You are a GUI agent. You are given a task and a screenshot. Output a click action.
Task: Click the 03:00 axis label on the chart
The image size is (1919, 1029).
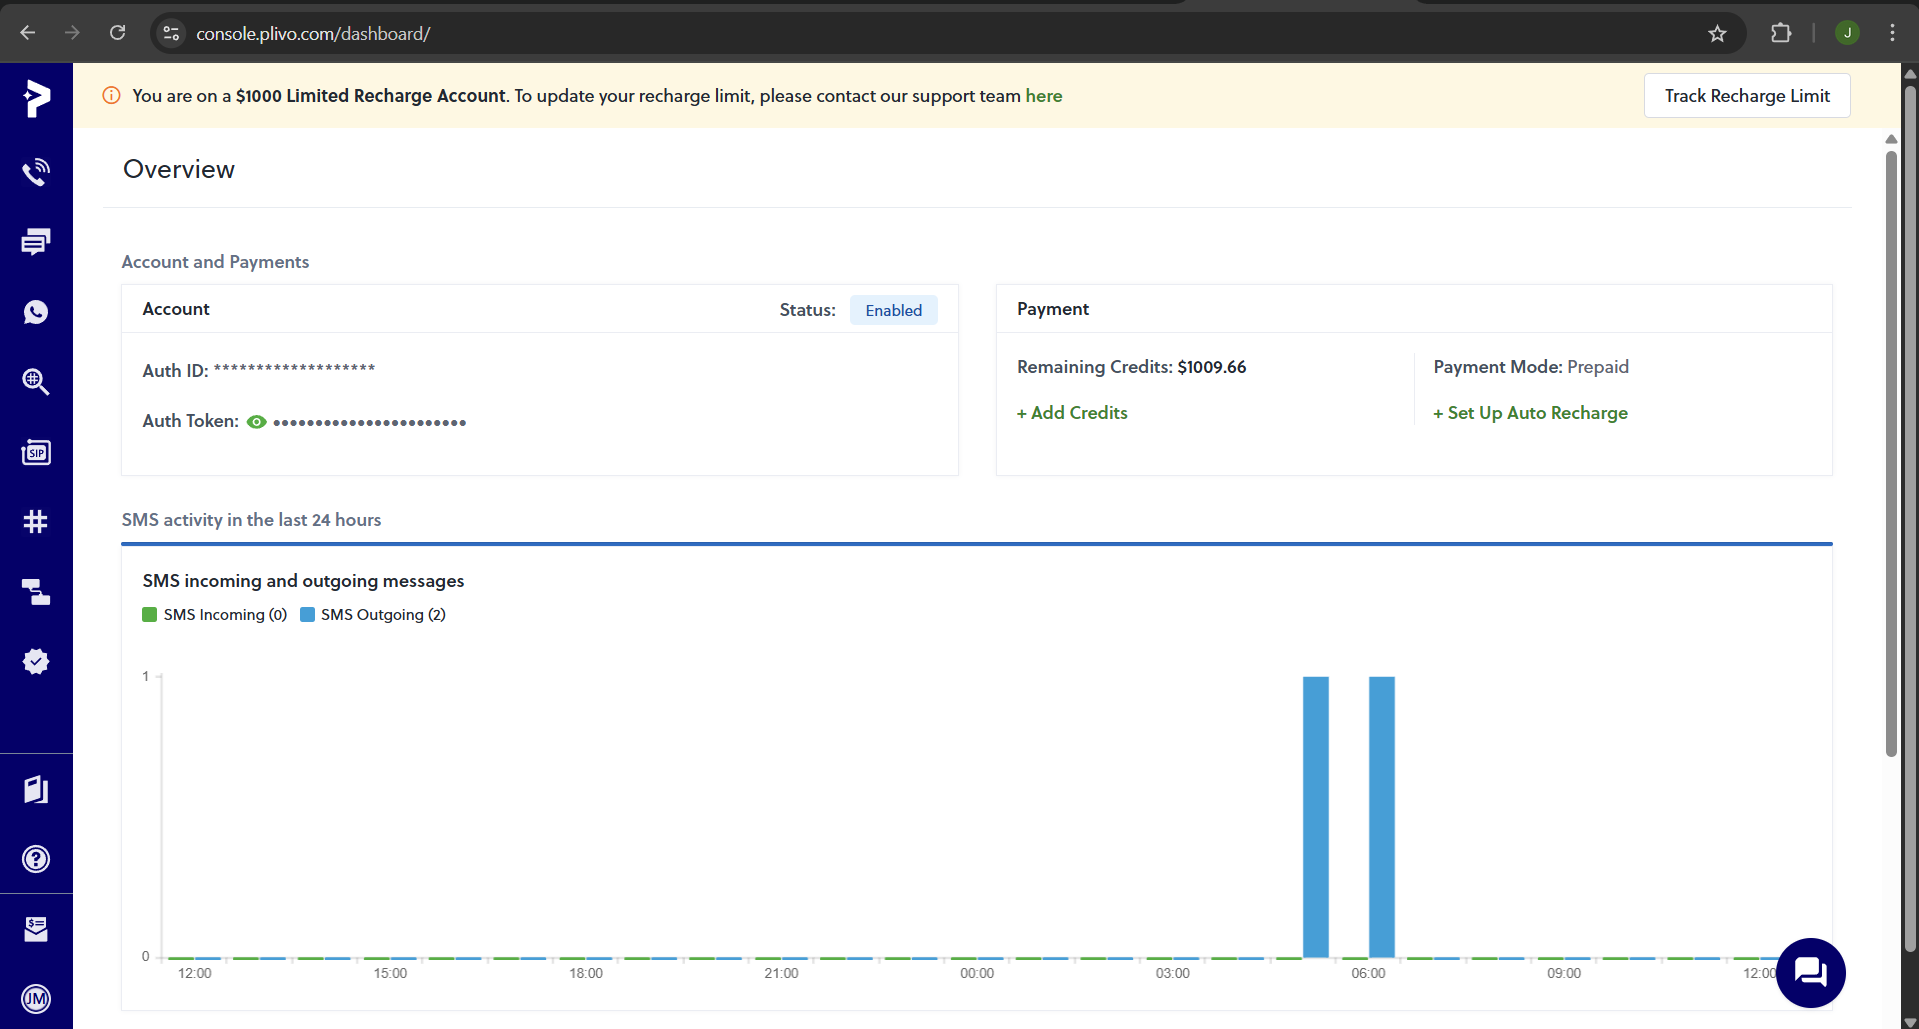click(x=1173, y=973)
